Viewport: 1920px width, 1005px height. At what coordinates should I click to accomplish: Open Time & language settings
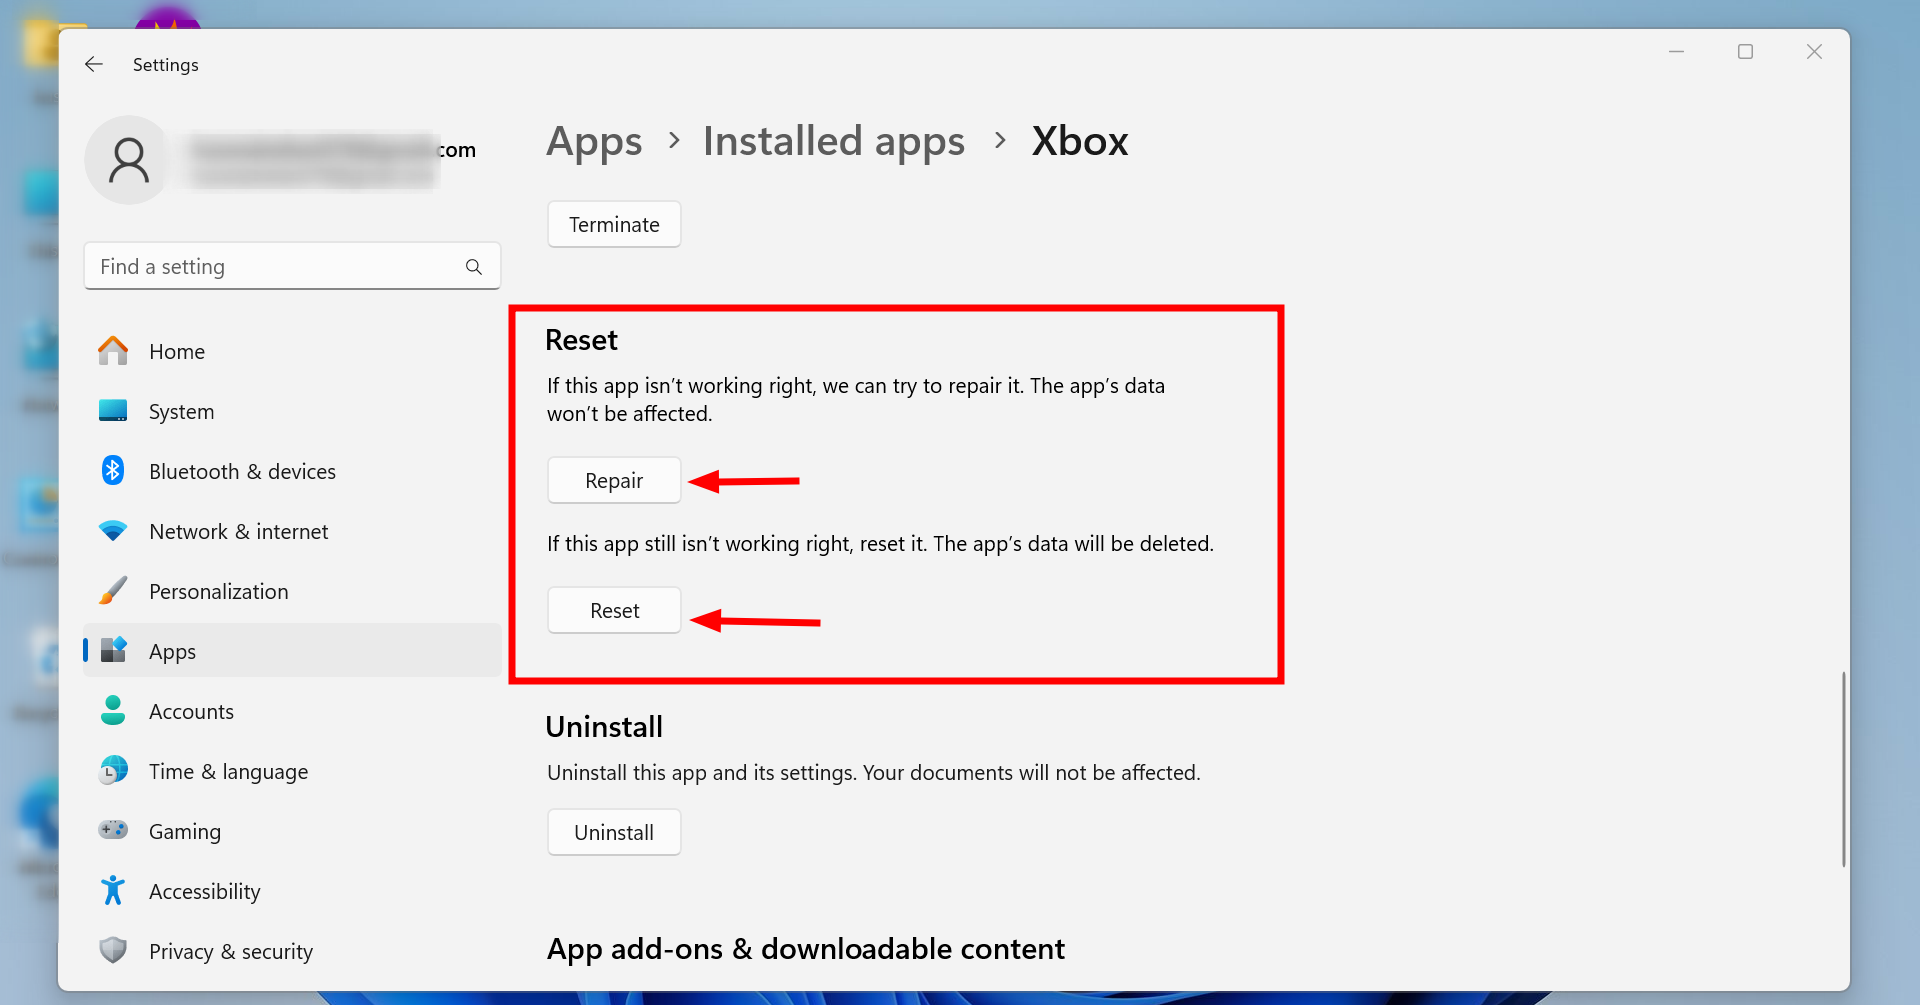pyautogui.click(x=292, y=771)
